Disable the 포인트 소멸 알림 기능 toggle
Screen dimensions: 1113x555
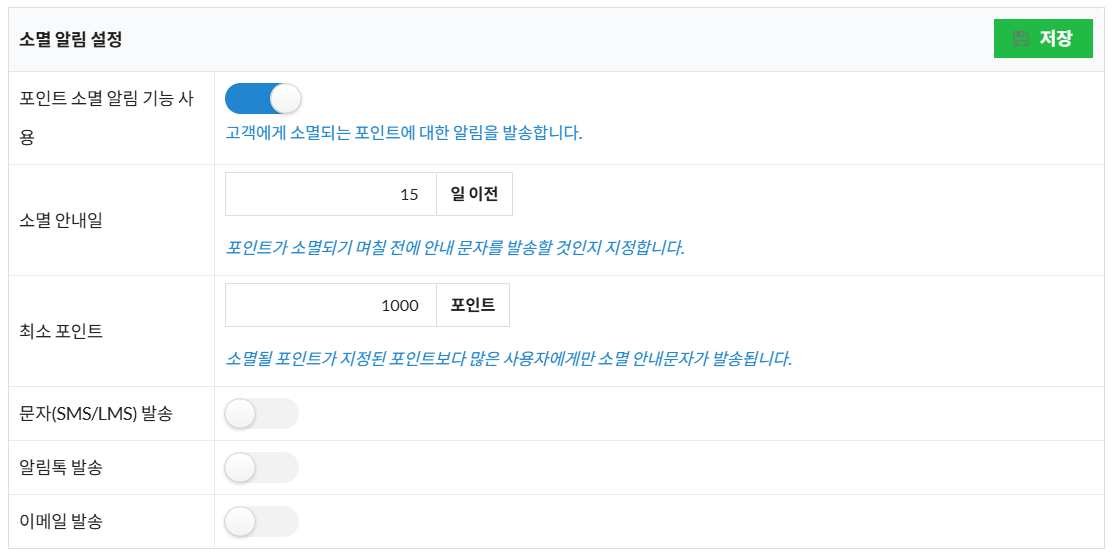263,99
